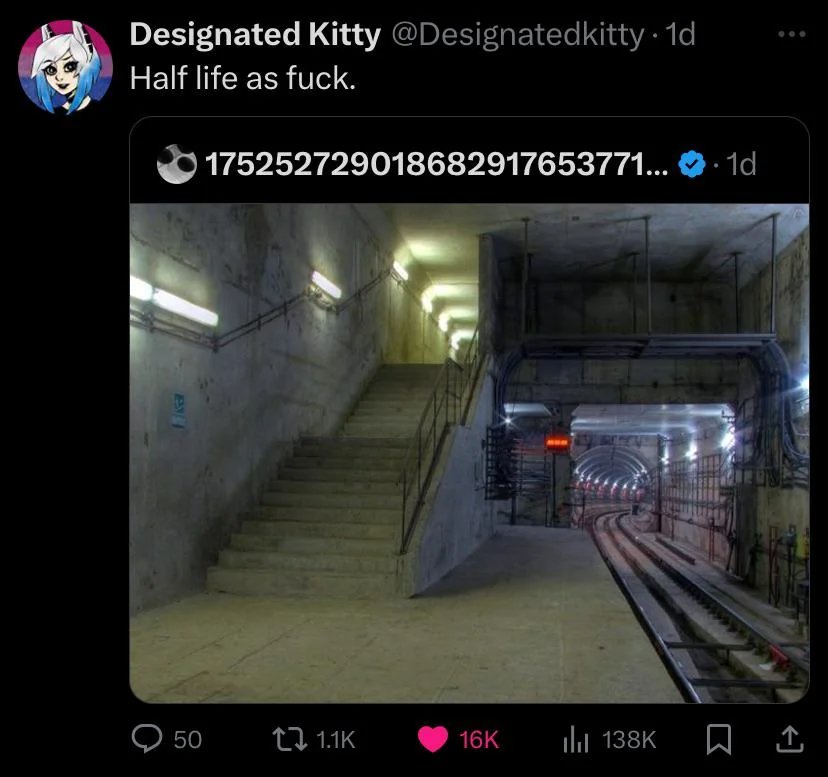The image size is (828, 777).
Task: Click the share upload icon
Action: click(x=789, y=738)
